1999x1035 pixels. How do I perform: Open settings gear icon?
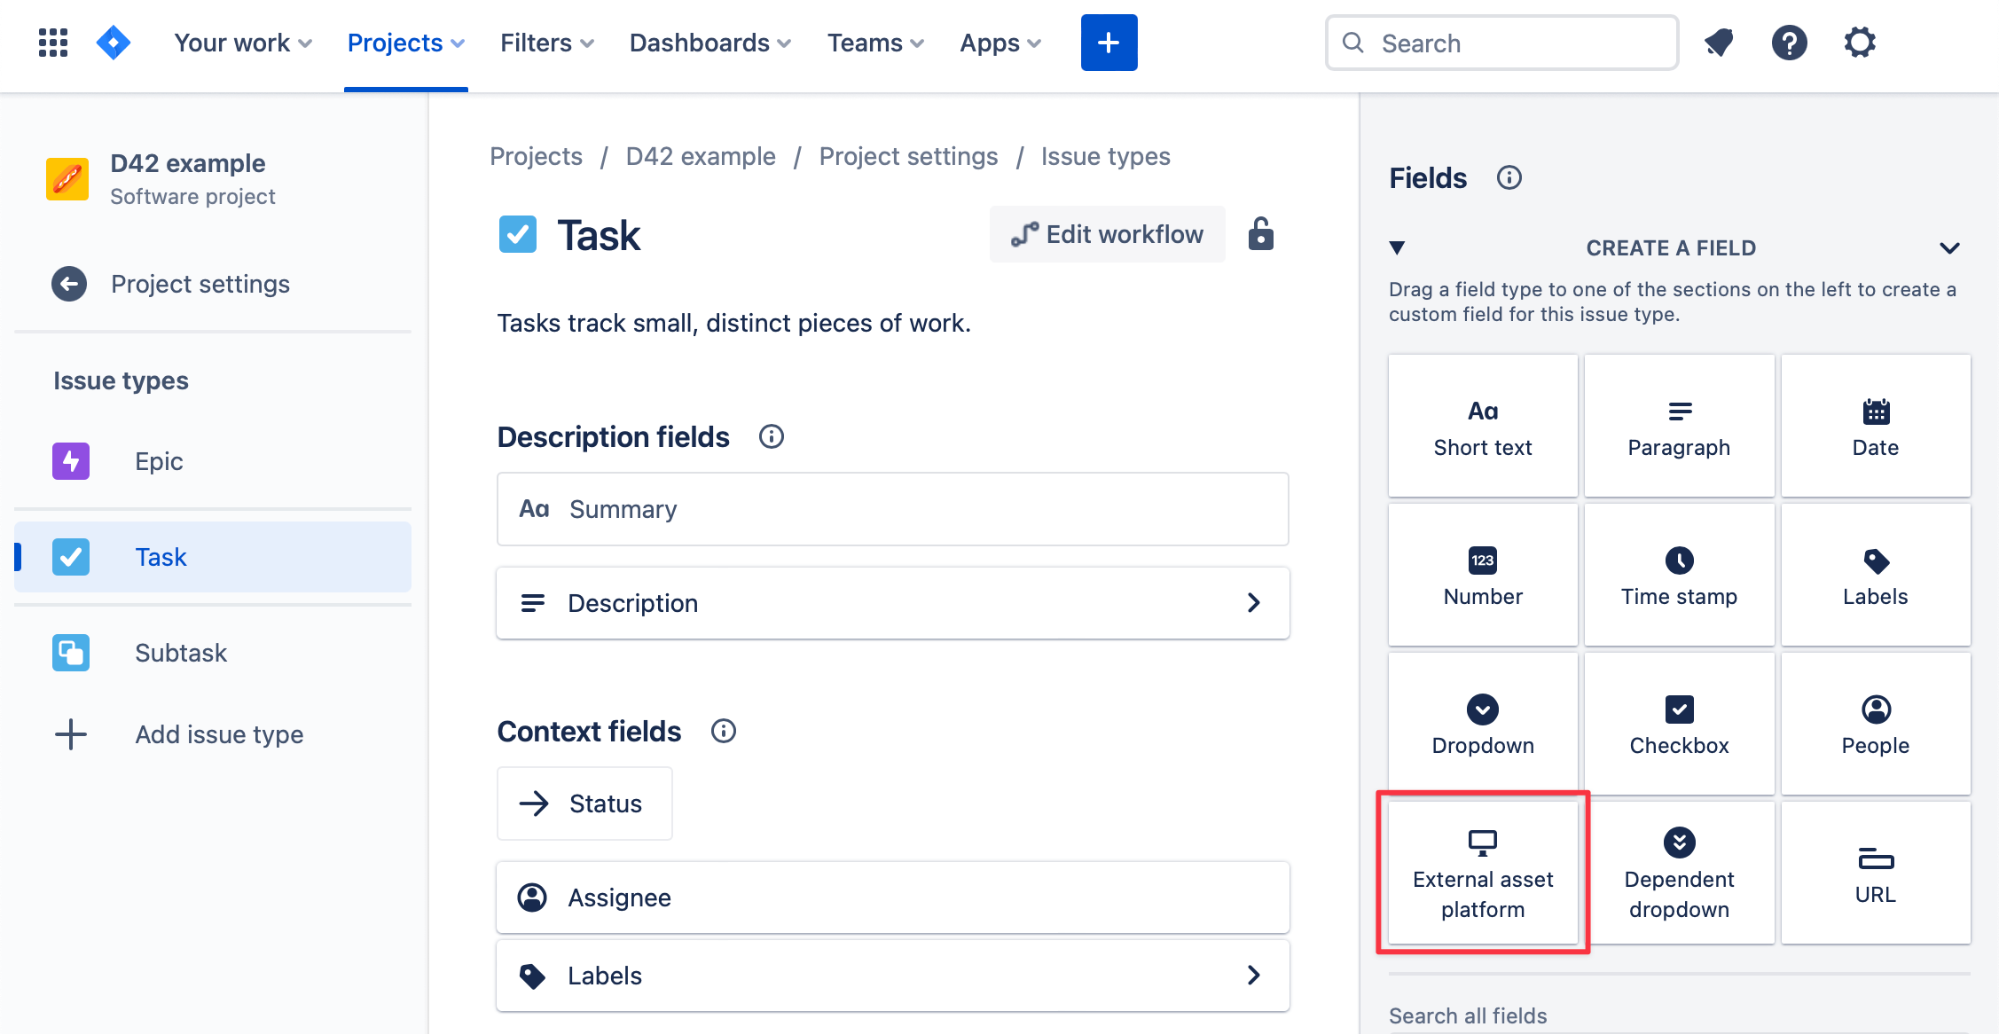[x=1859, y=43]
